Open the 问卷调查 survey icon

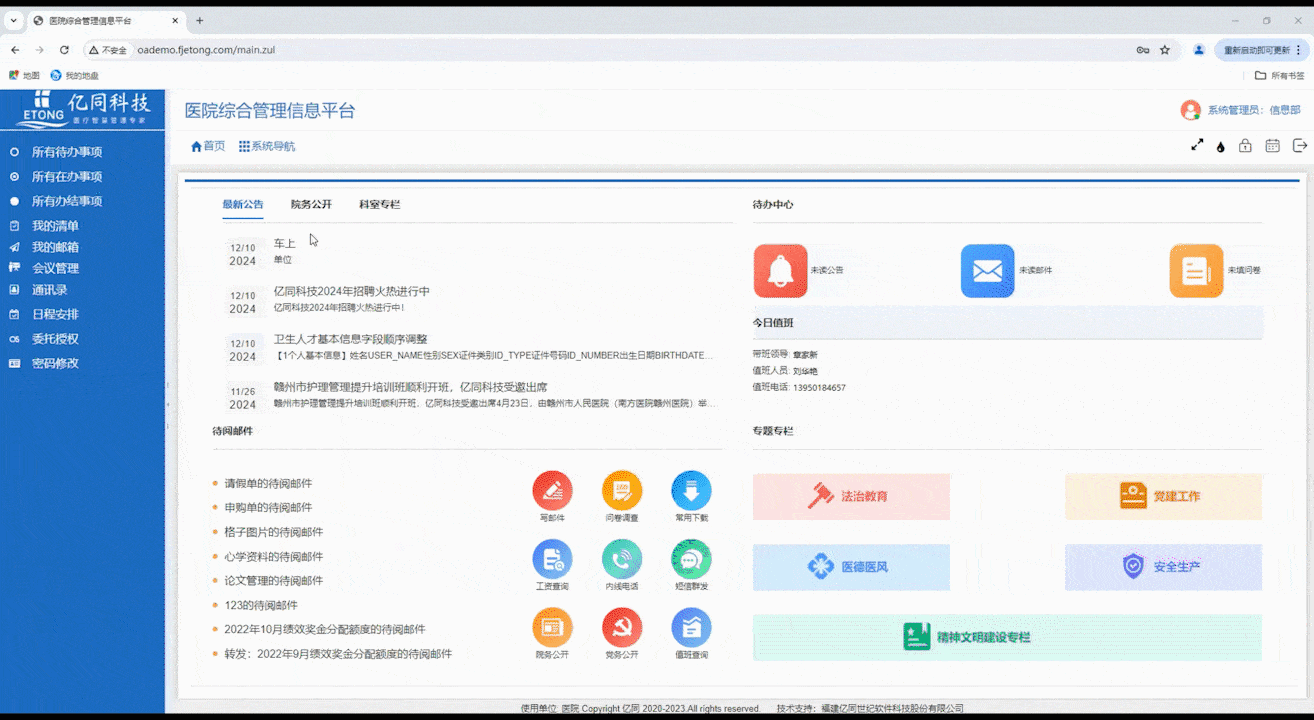[621, 491]
